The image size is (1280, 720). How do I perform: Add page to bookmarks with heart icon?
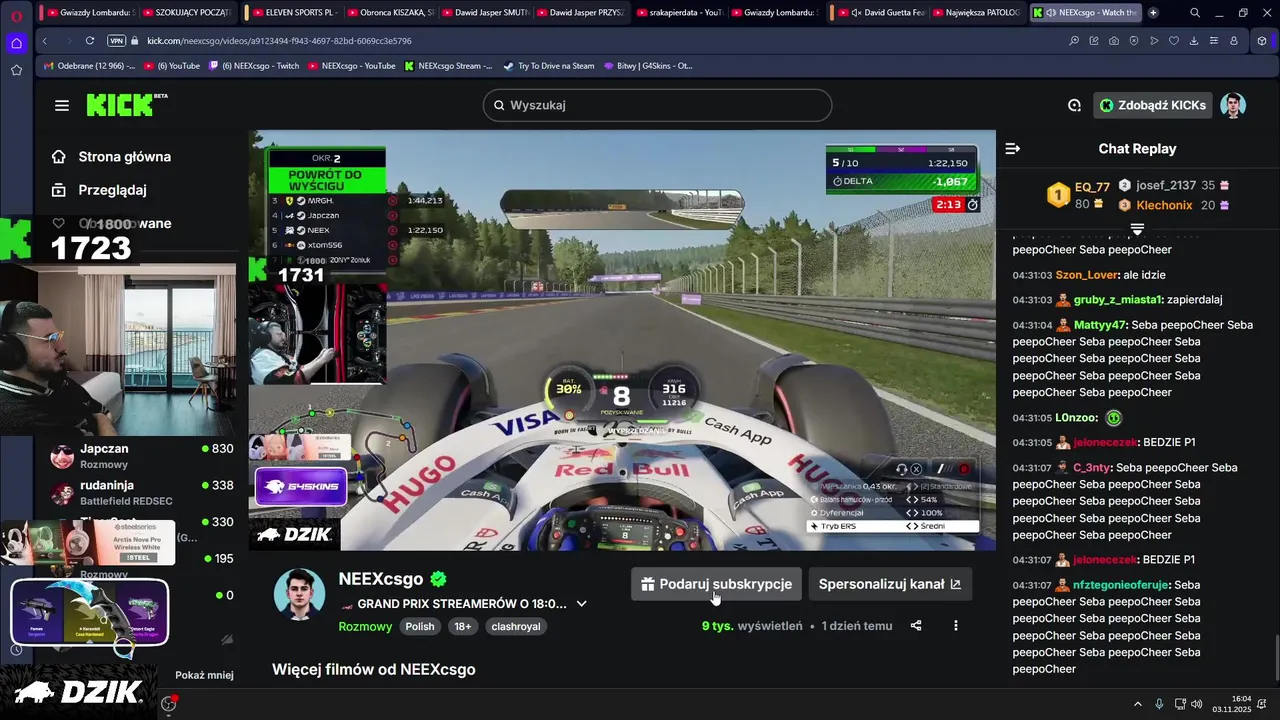pos(1174,41)
